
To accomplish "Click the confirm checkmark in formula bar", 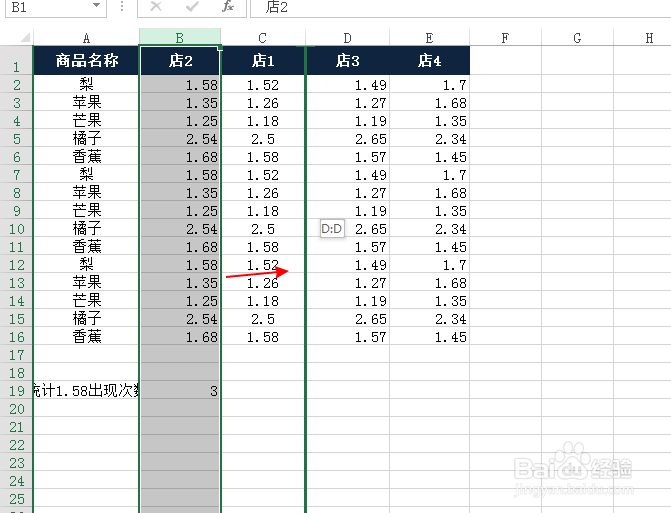I will pos(192,6).
